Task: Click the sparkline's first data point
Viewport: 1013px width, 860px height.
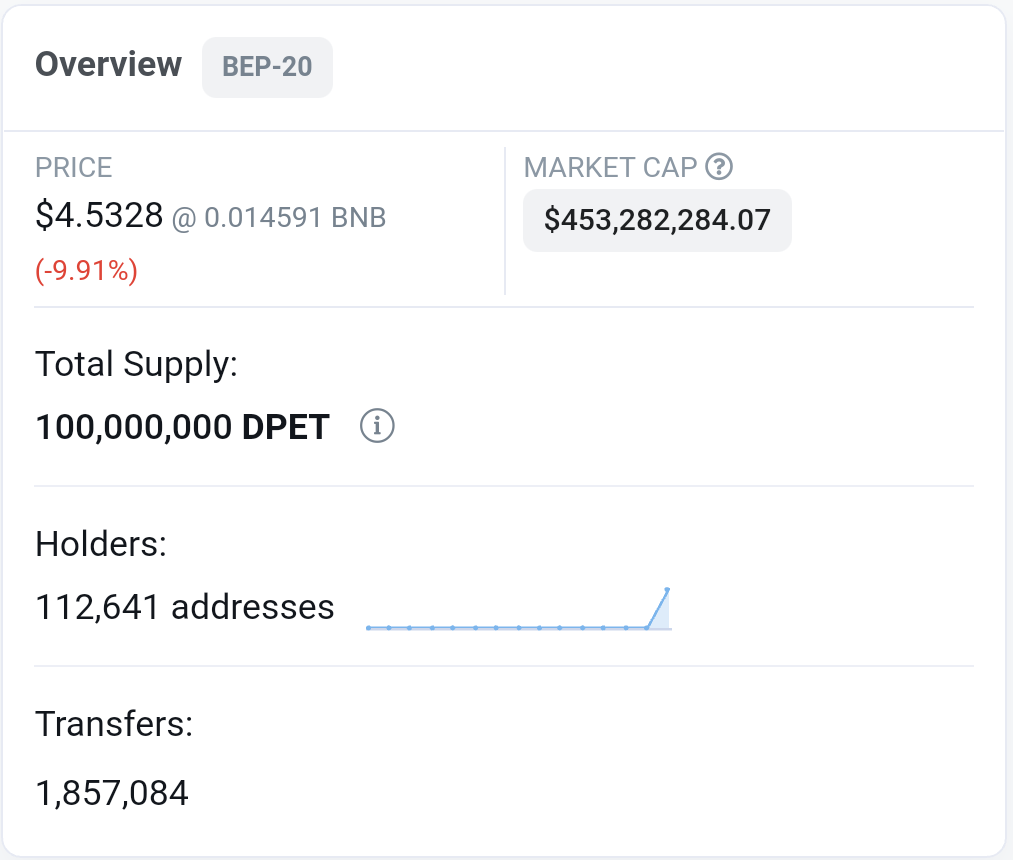Action: 368,627
